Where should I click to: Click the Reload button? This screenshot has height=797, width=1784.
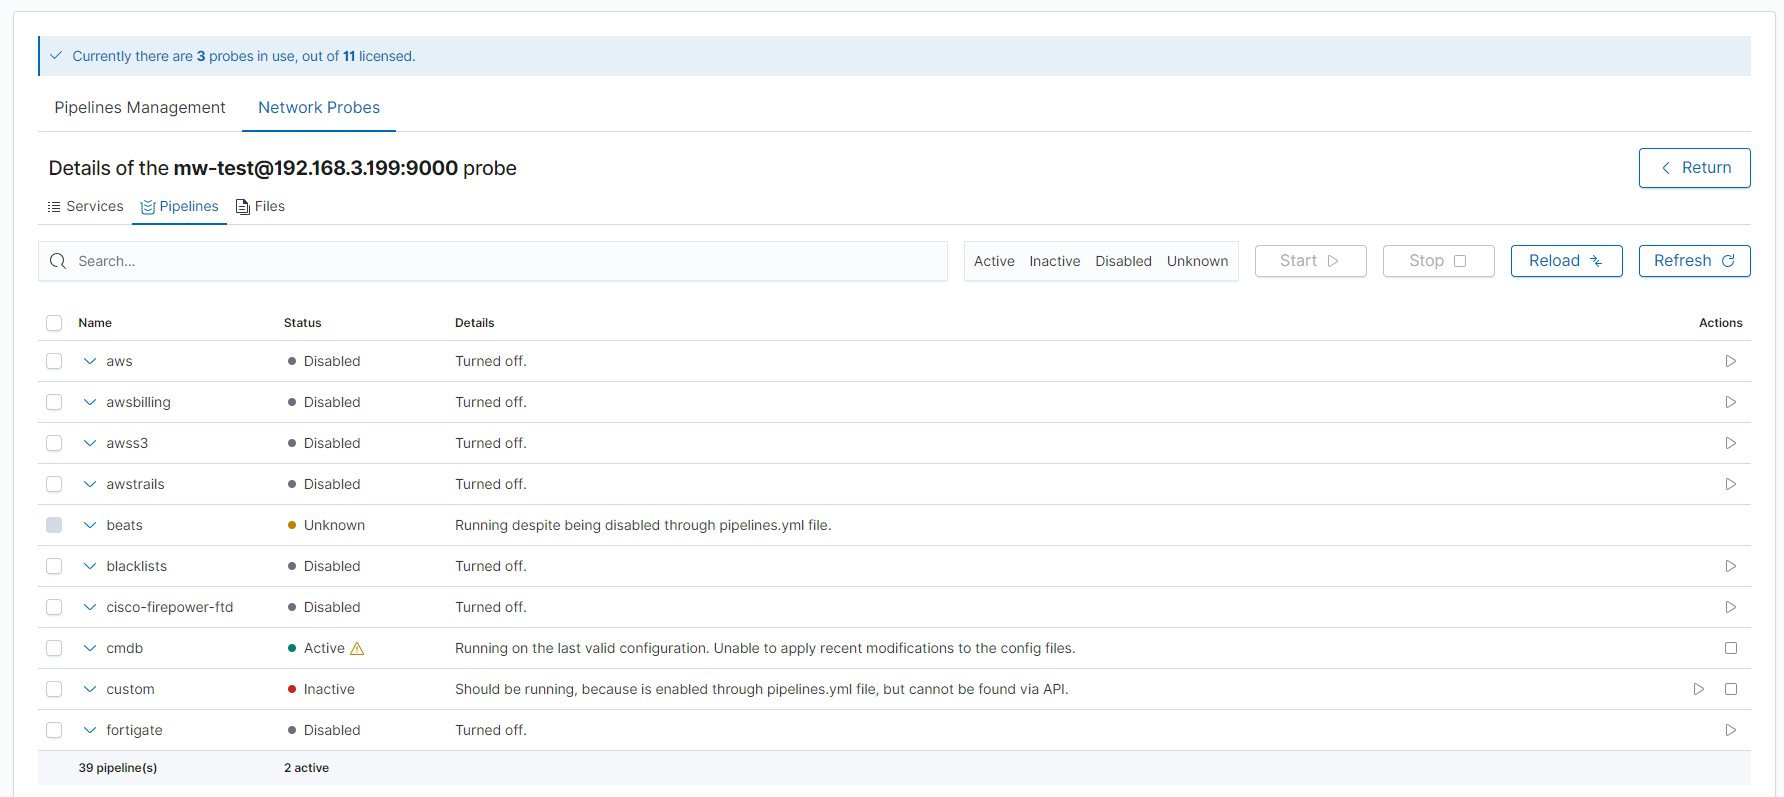1566,261
